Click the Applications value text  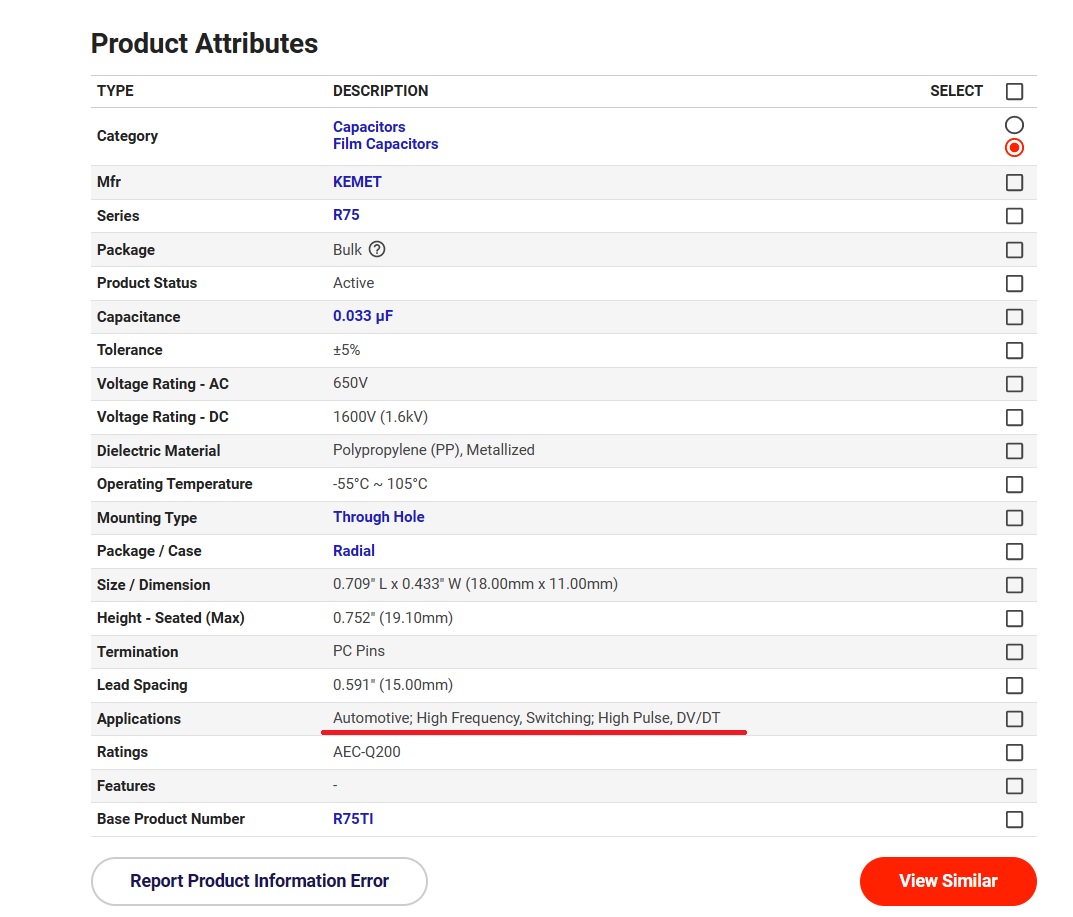coord(526,718)
